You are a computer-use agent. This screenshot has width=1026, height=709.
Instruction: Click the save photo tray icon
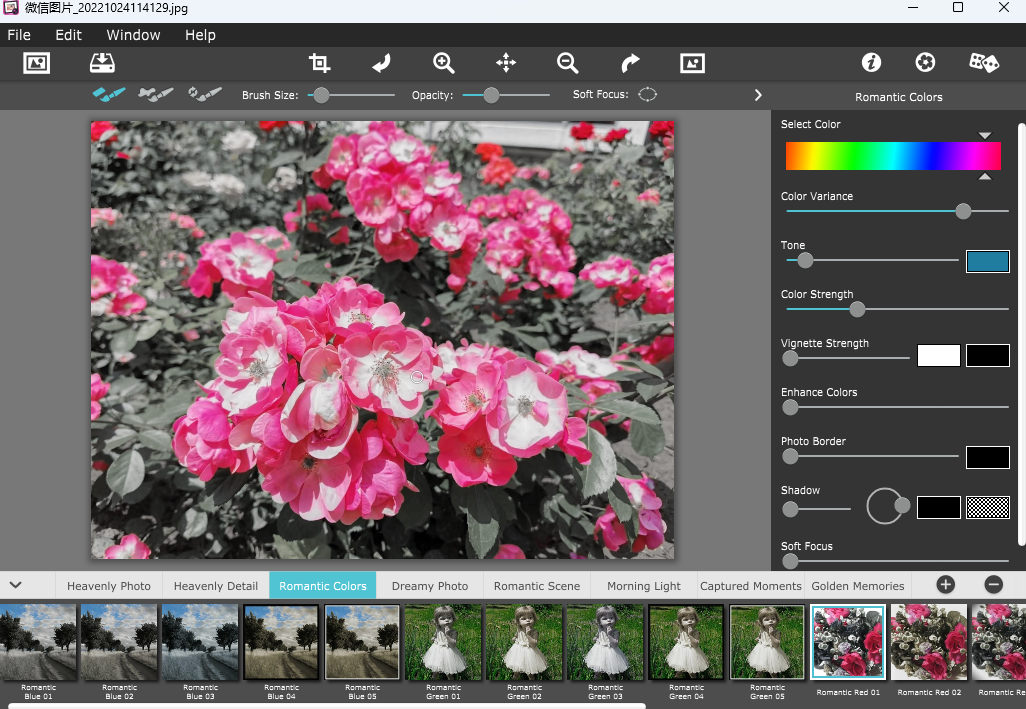click(102, 63)
